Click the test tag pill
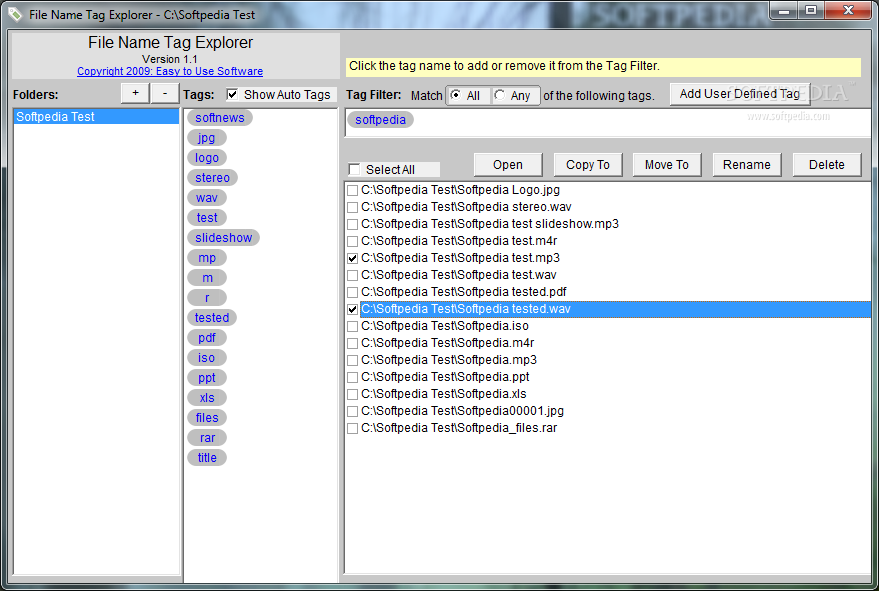The image size is (879, 591). [x=207, y=218]
